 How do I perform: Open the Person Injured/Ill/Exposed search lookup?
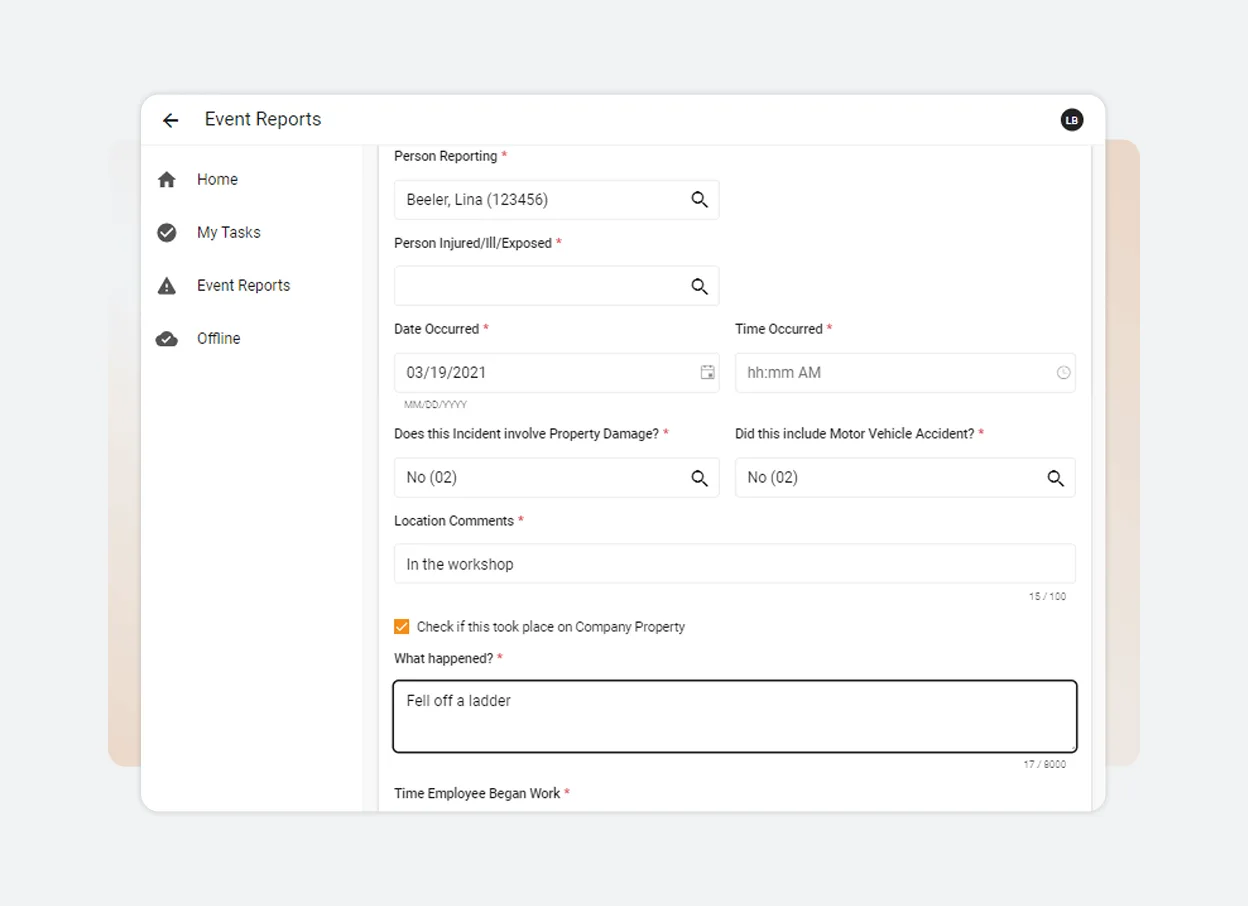[x=699, y=286]
